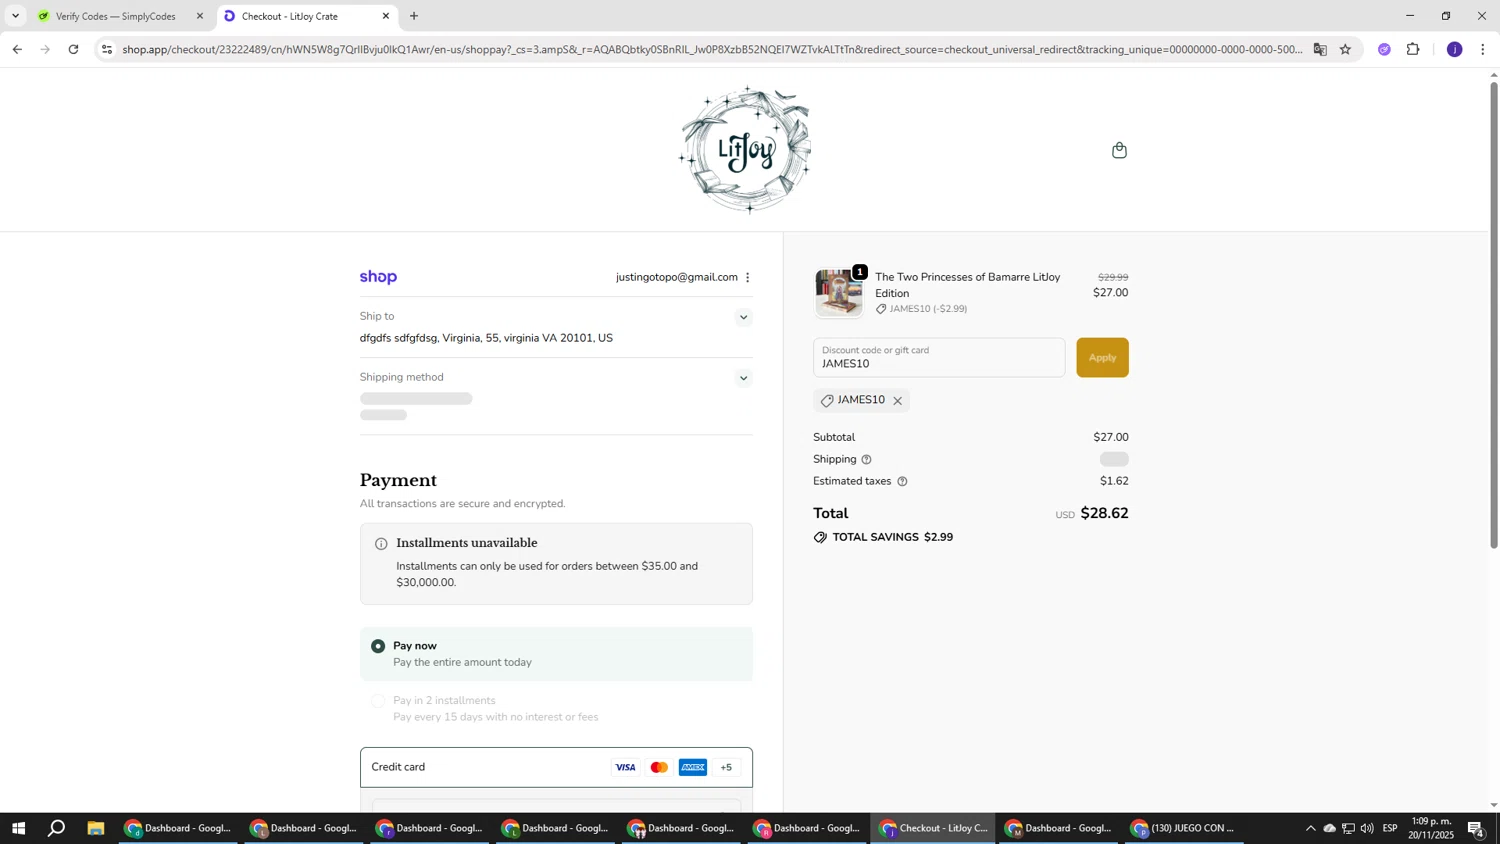Viewport: 1500px width, 844px height.
Task: Expand the Shipping method section
Action: pyautogui.click(x=743, y=378)
